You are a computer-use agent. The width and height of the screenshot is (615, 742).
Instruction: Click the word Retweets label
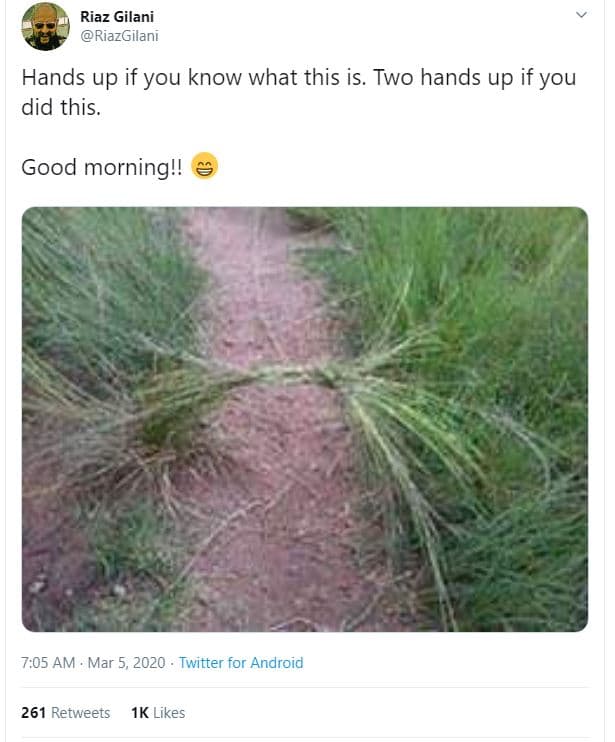(x=80, y=713)
